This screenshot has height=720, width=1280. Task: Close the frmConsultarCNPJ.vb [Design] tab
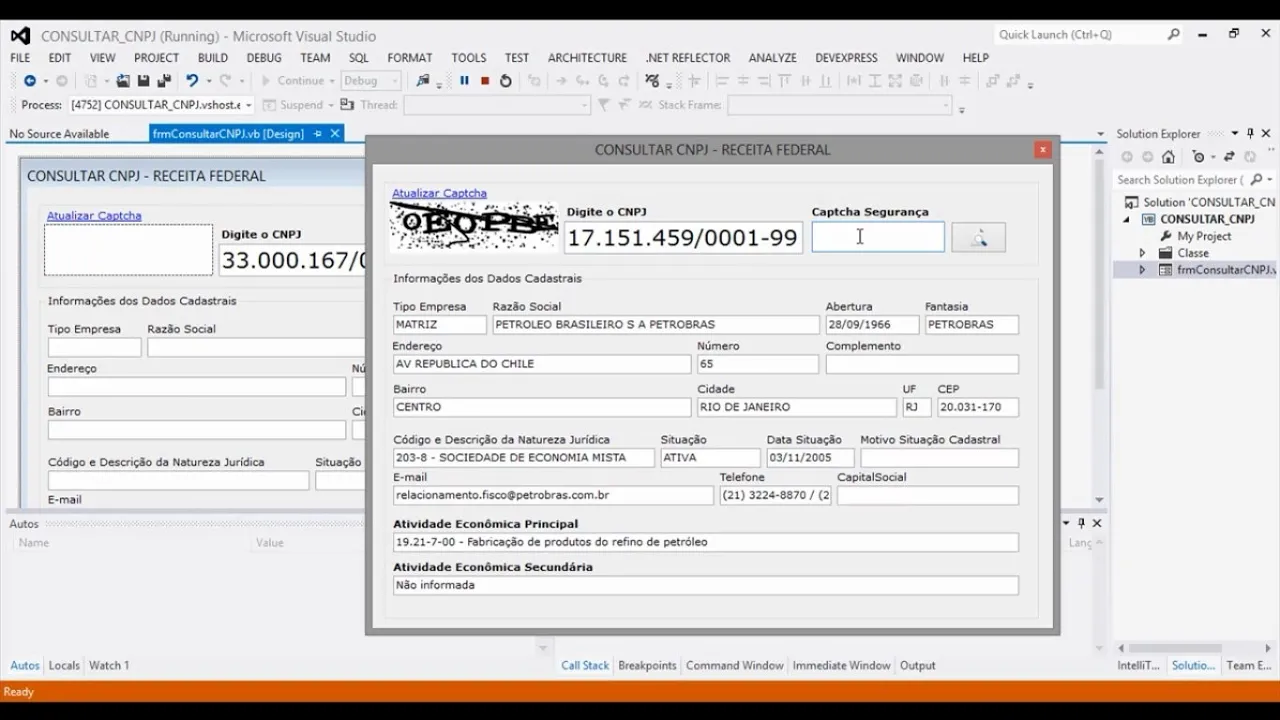click(335, 133)
